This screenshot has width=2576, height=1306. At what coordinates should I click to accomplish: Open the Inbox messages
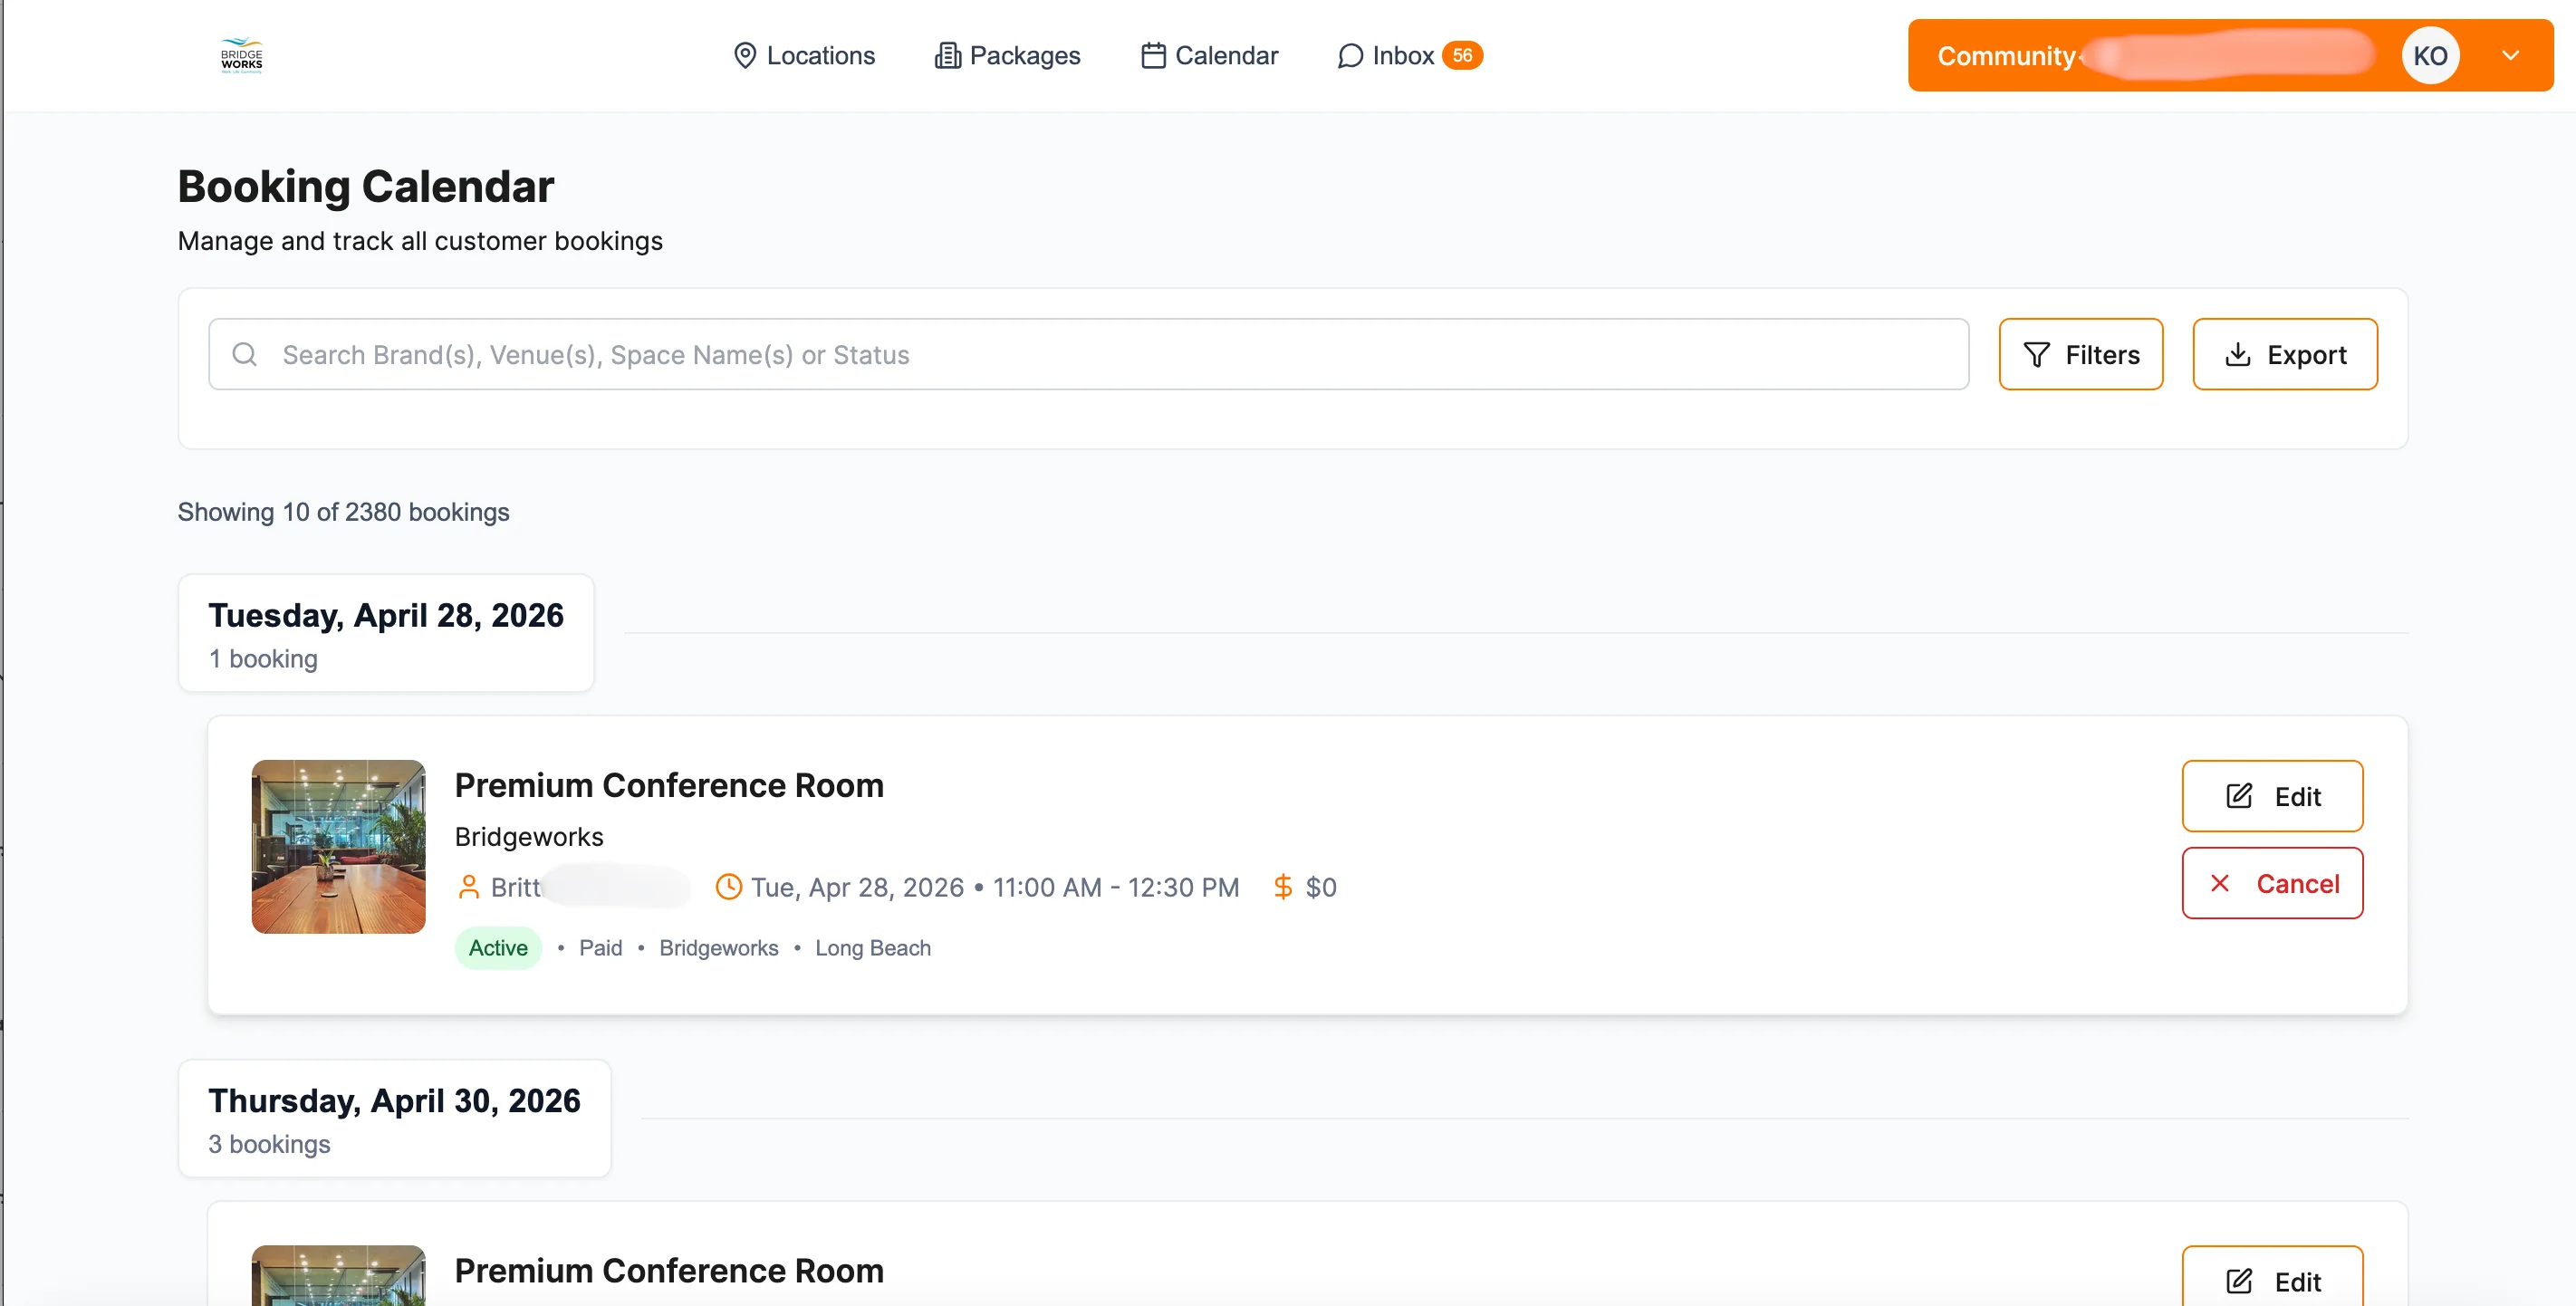coord(1386,56)
